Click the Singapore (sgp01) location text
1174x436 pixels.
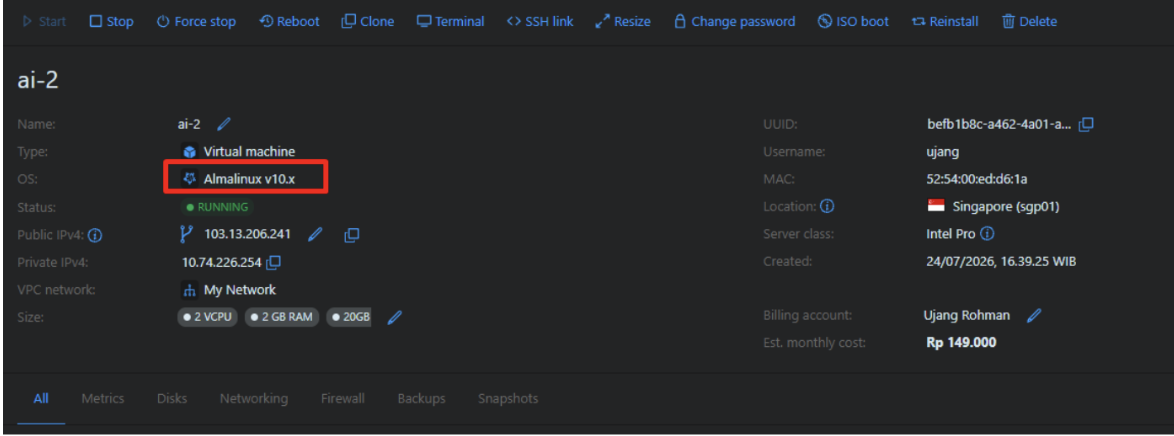point(1006,206)
